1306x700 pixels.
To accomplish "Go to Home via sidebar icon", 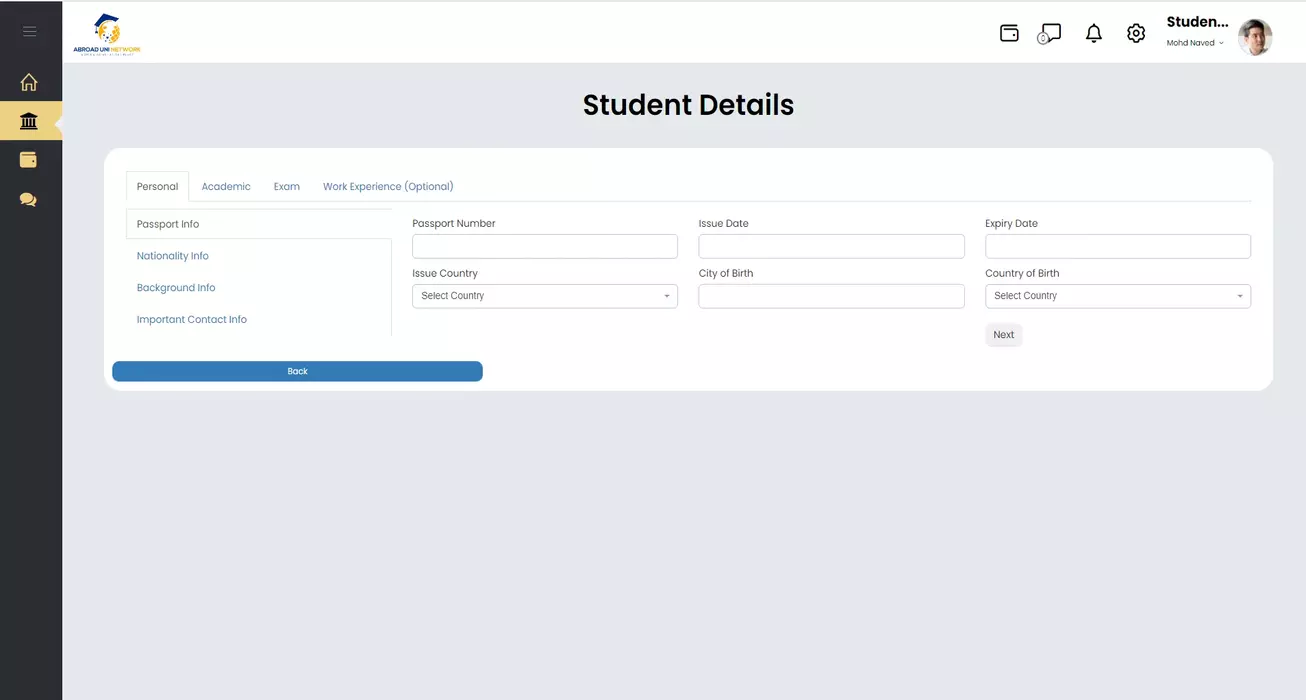I will [29, 83].
